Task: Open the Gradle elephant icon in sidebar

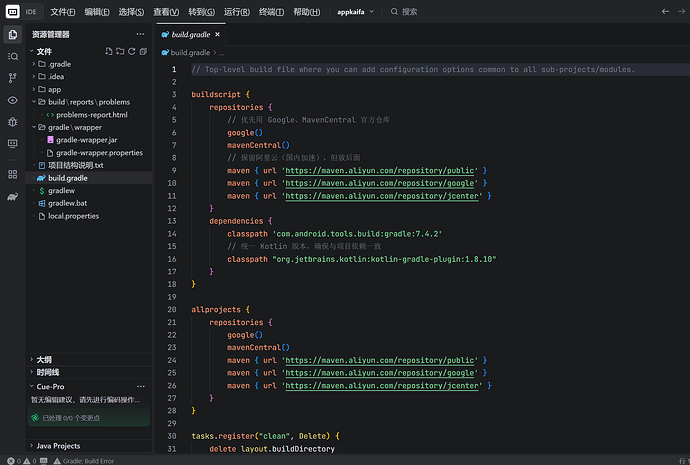Action: click(13, 196)
